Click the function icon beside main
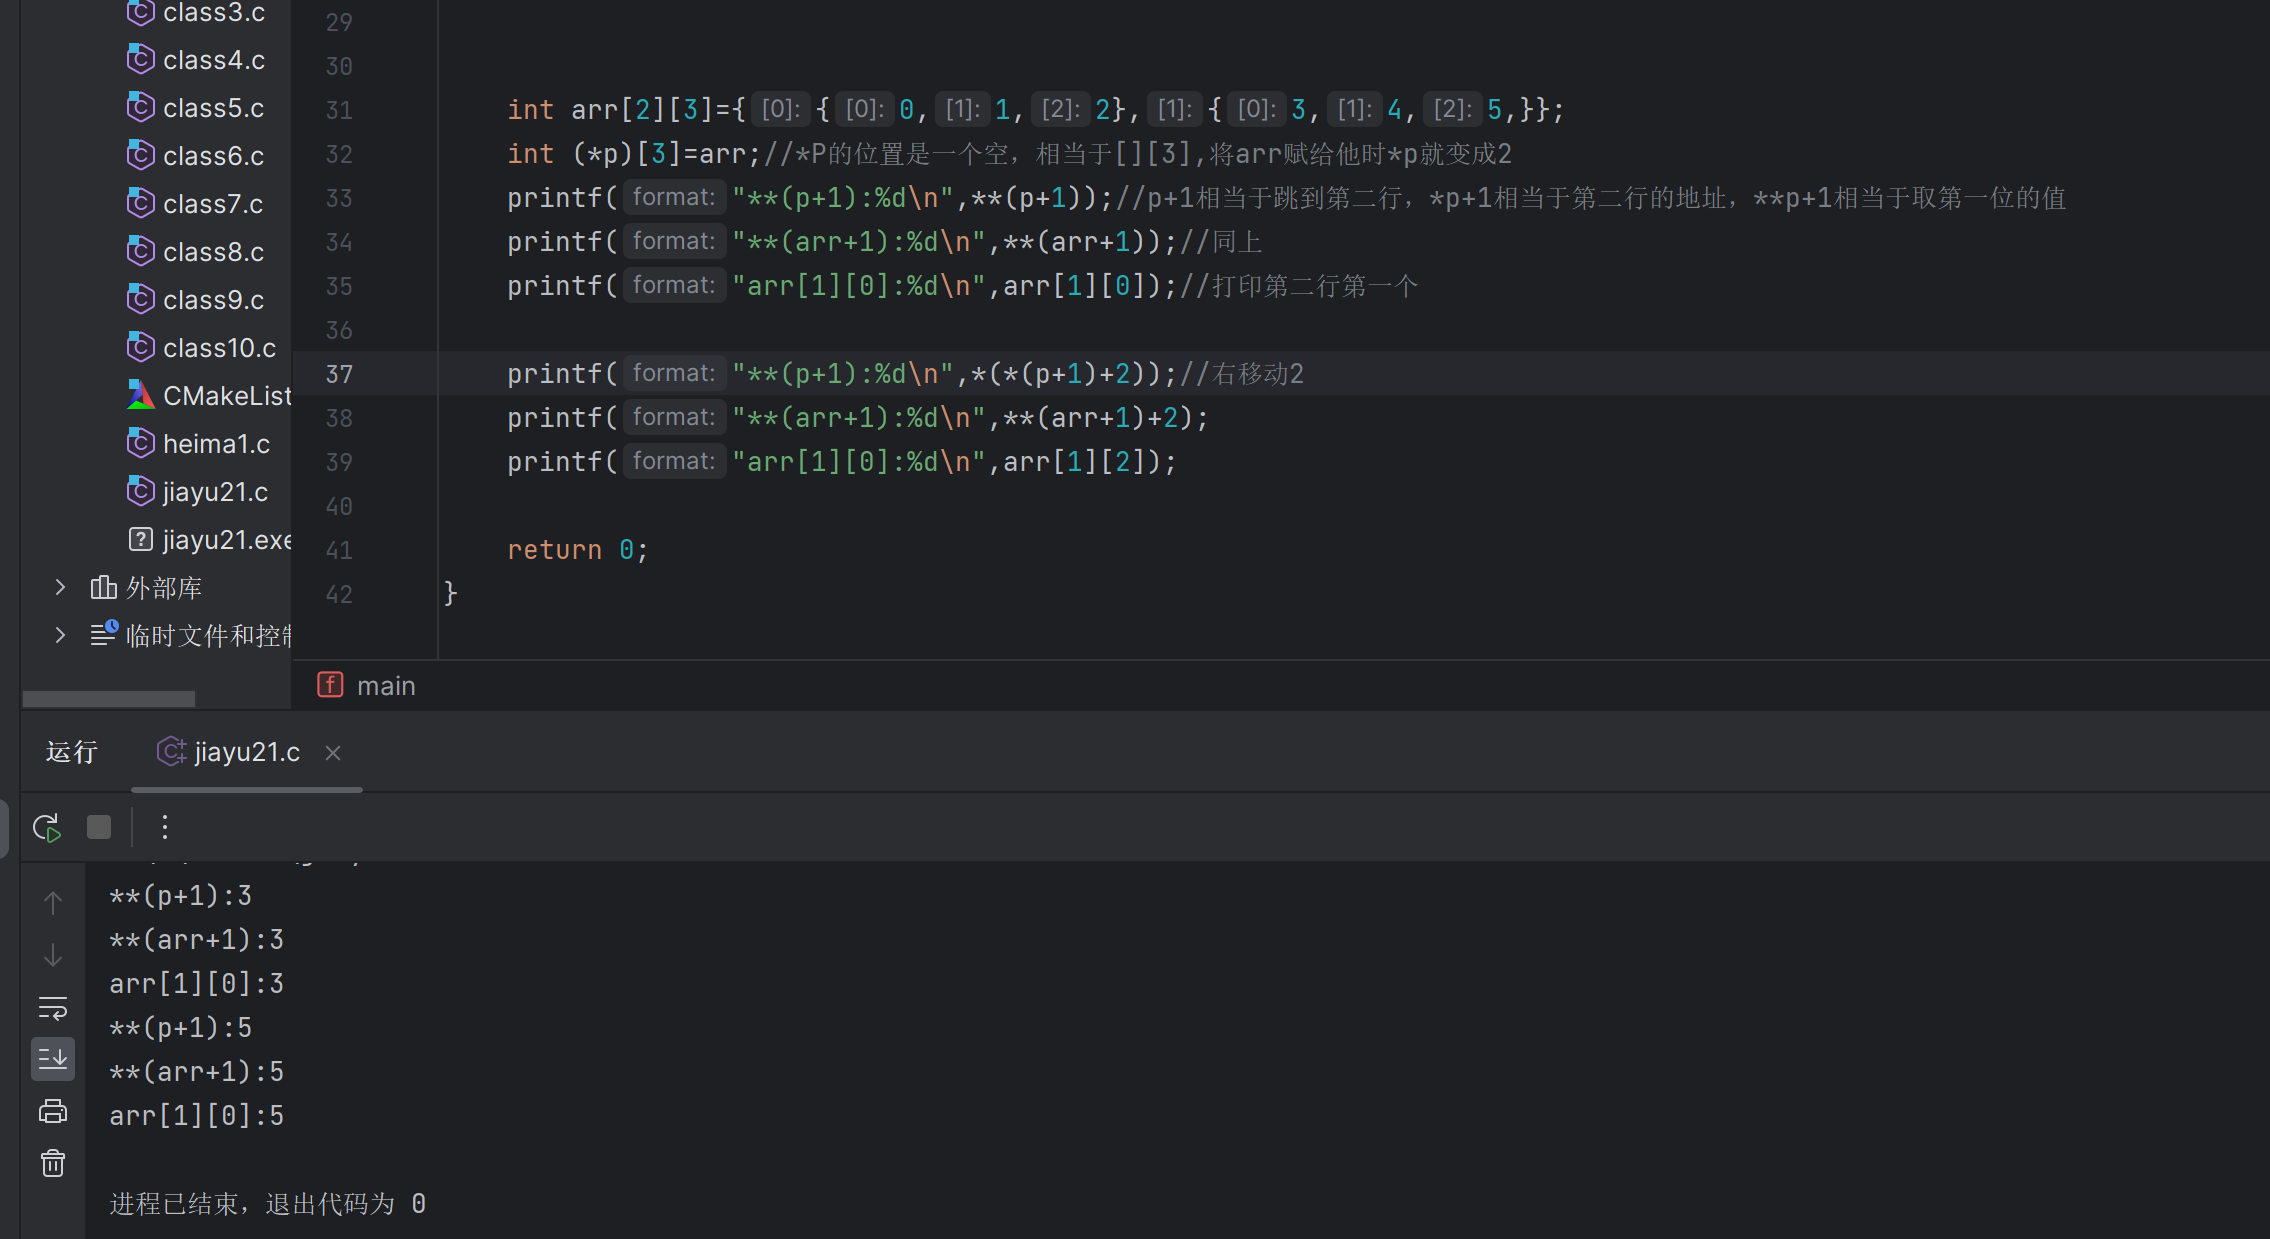 tap(330, 685)
